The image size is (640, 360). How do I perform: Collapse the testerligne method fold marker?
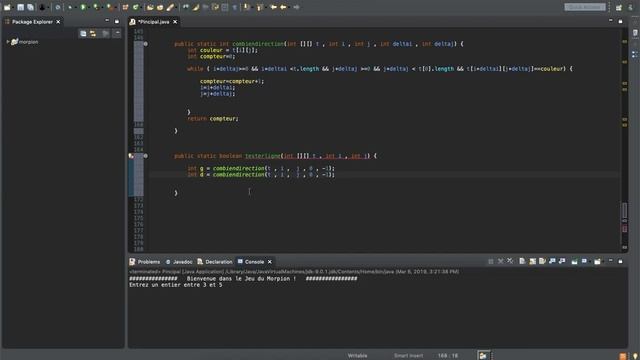(146, 156)
